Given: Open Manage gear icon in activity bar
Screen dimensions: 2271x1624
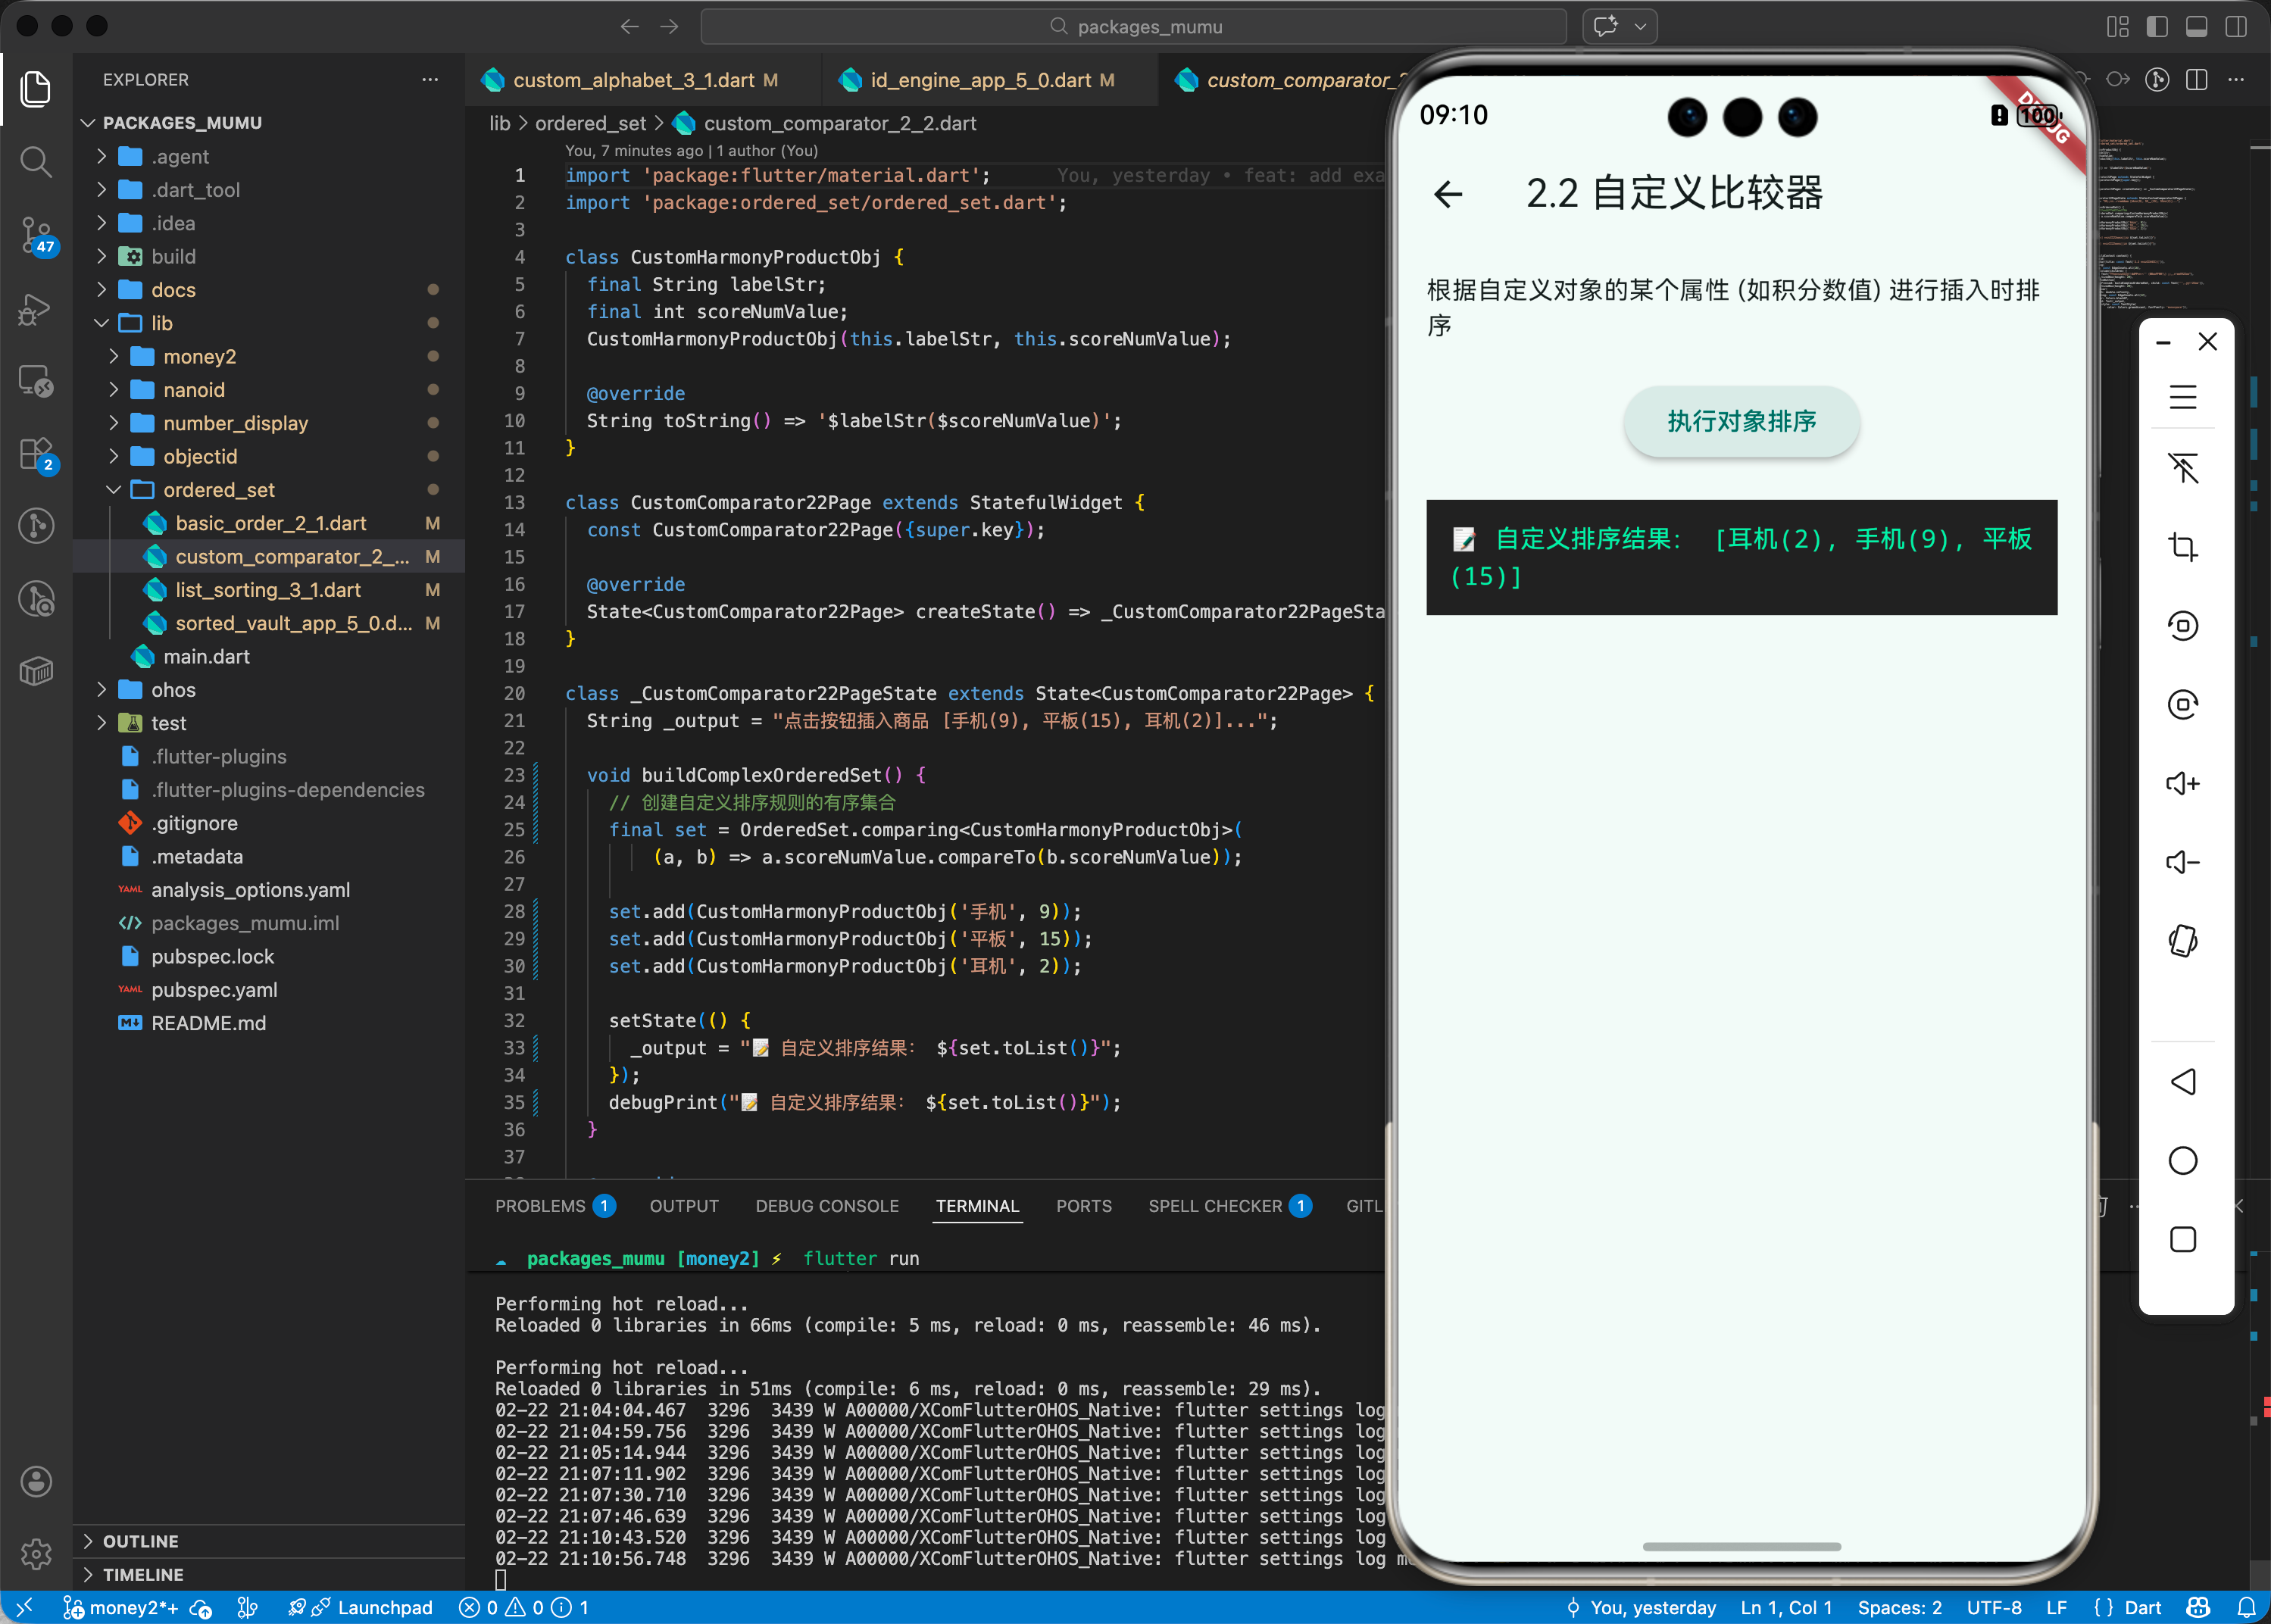Looking at the screenshot, I should click(x=36, y=1553).
